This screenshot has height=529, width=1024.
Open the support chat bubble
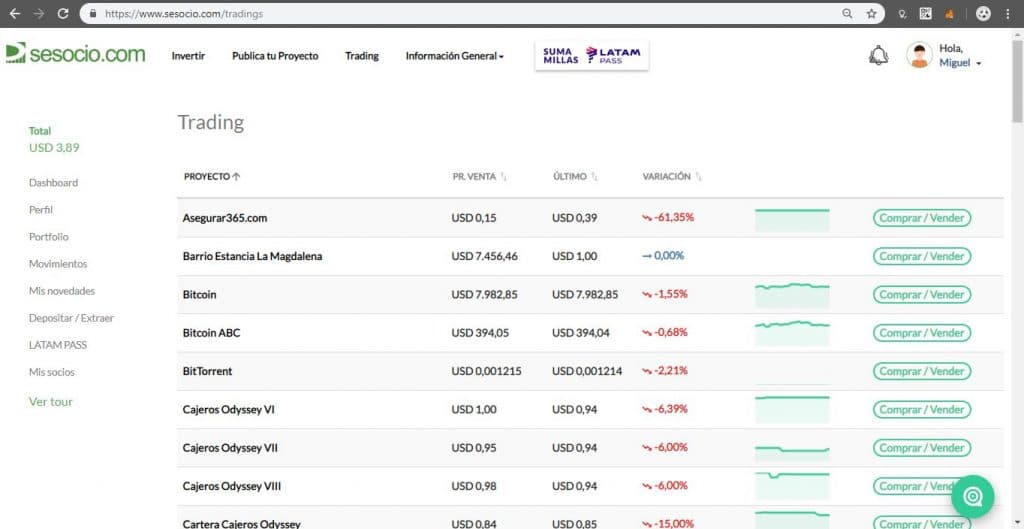point(972,496)
